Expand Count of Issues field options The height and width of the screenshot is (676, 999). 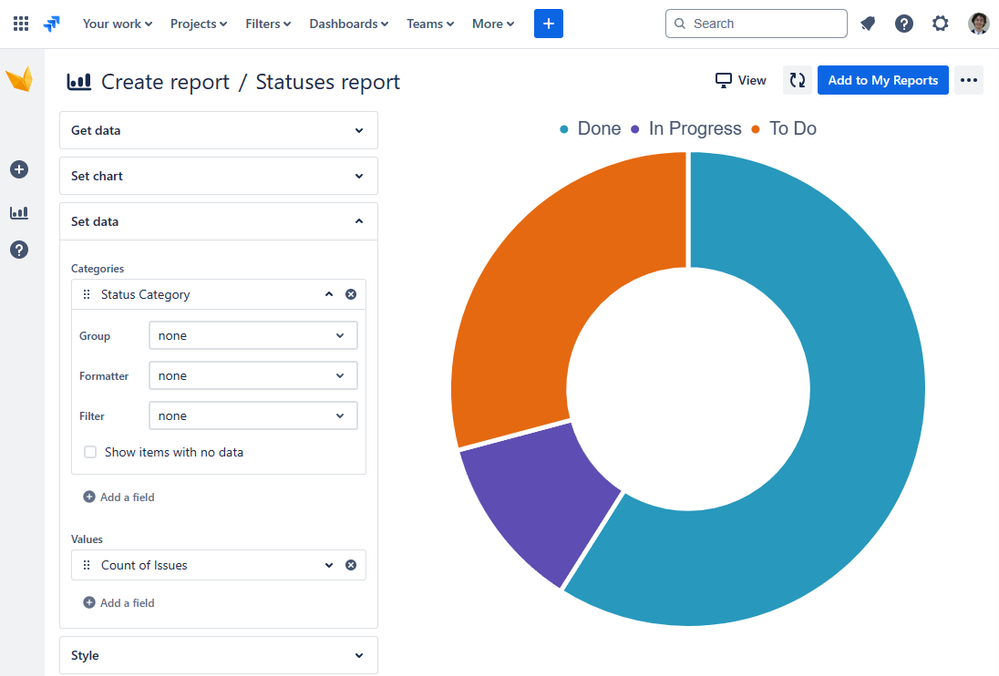pyautogui.click(x=329, y=565)
